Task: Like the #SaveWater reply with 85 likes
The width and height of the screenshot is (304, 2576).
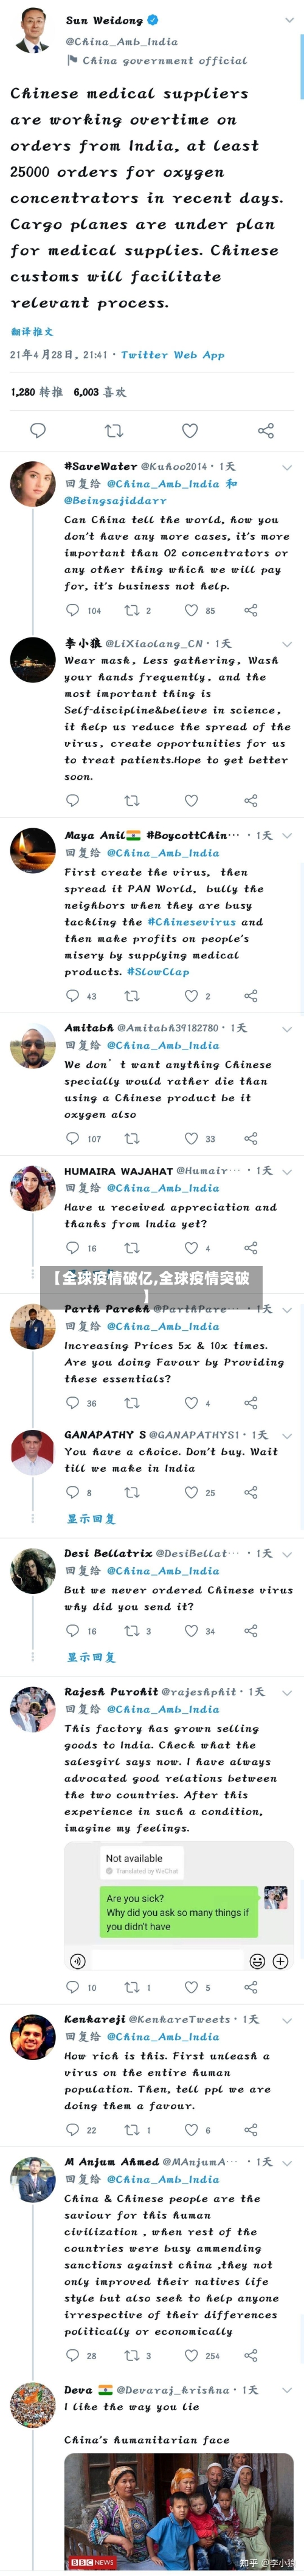Action: [191, 610]
